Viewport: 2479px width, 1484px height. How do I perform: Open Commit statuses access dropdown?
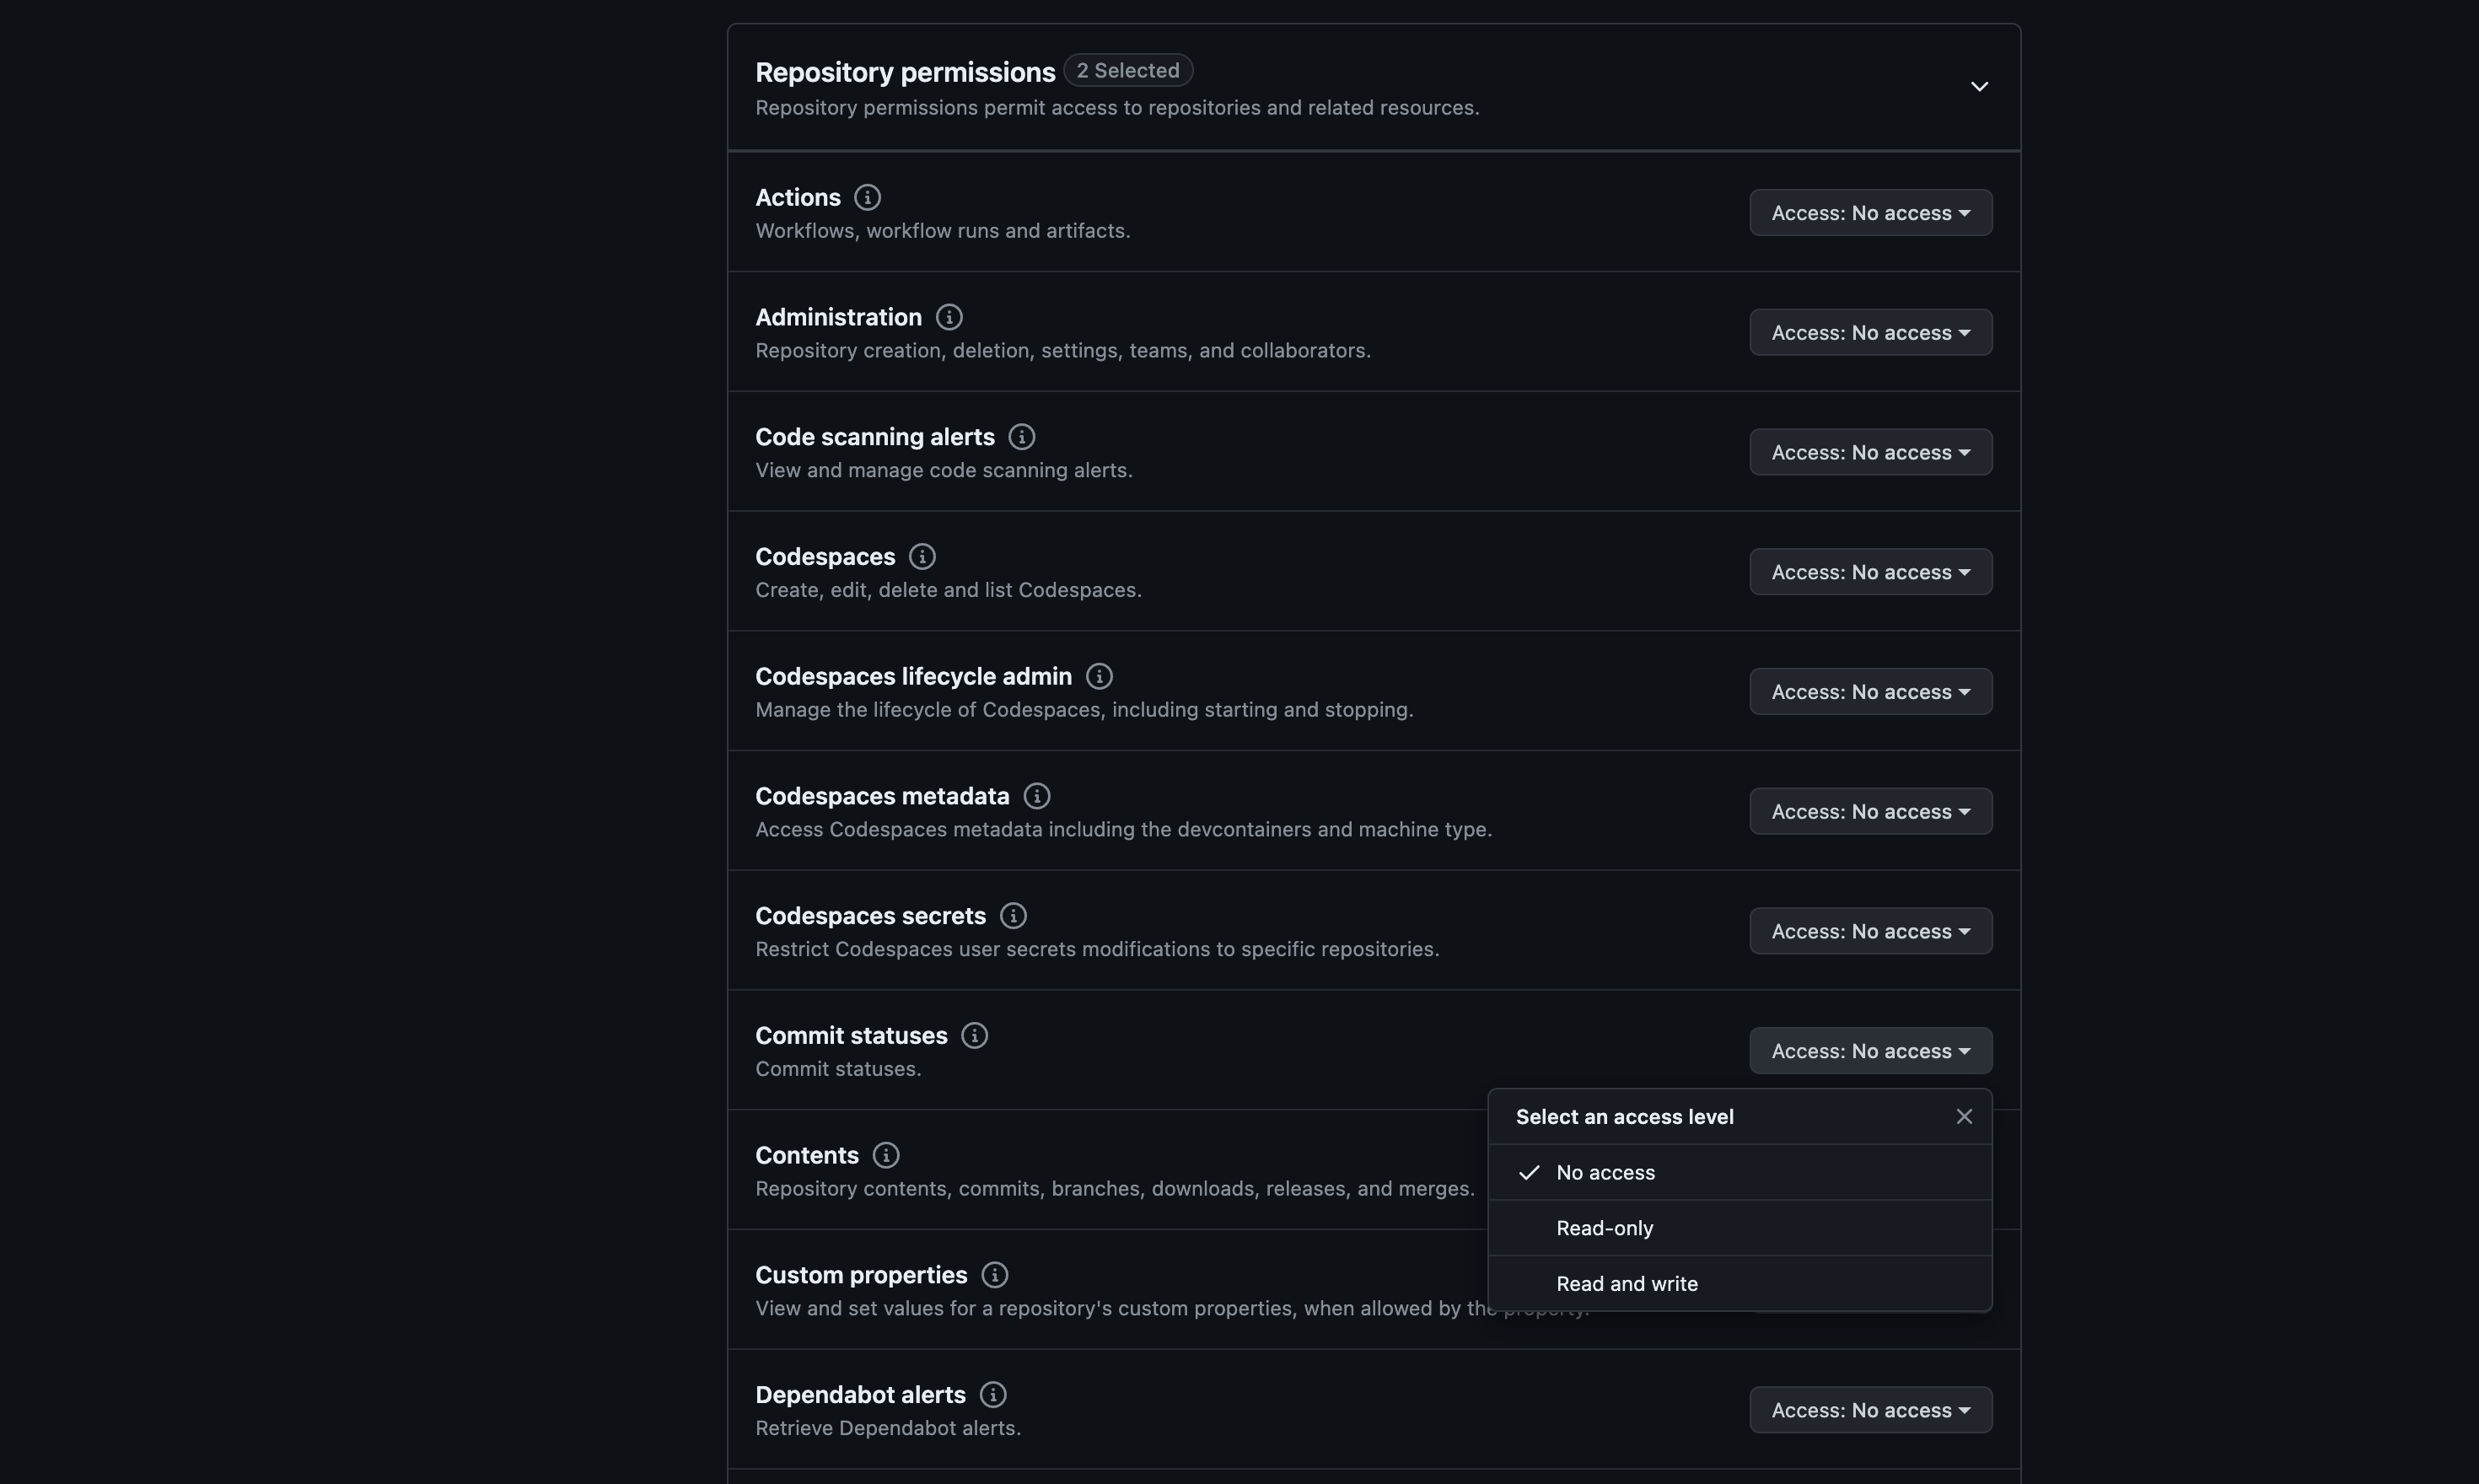[x=1869, y=1051]
